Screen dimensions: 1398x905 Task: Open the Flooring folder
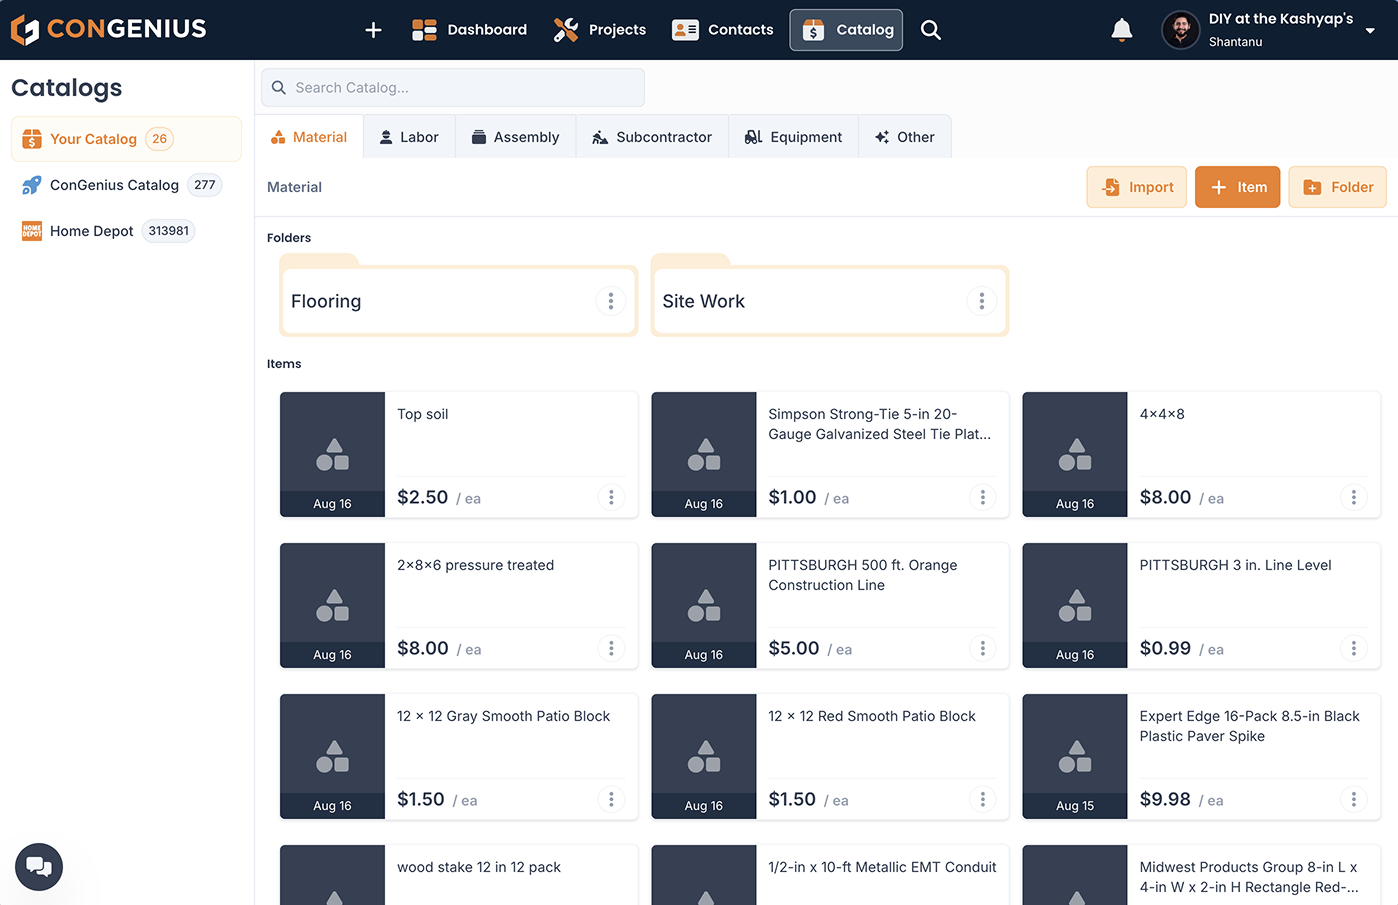click(459, 301)
